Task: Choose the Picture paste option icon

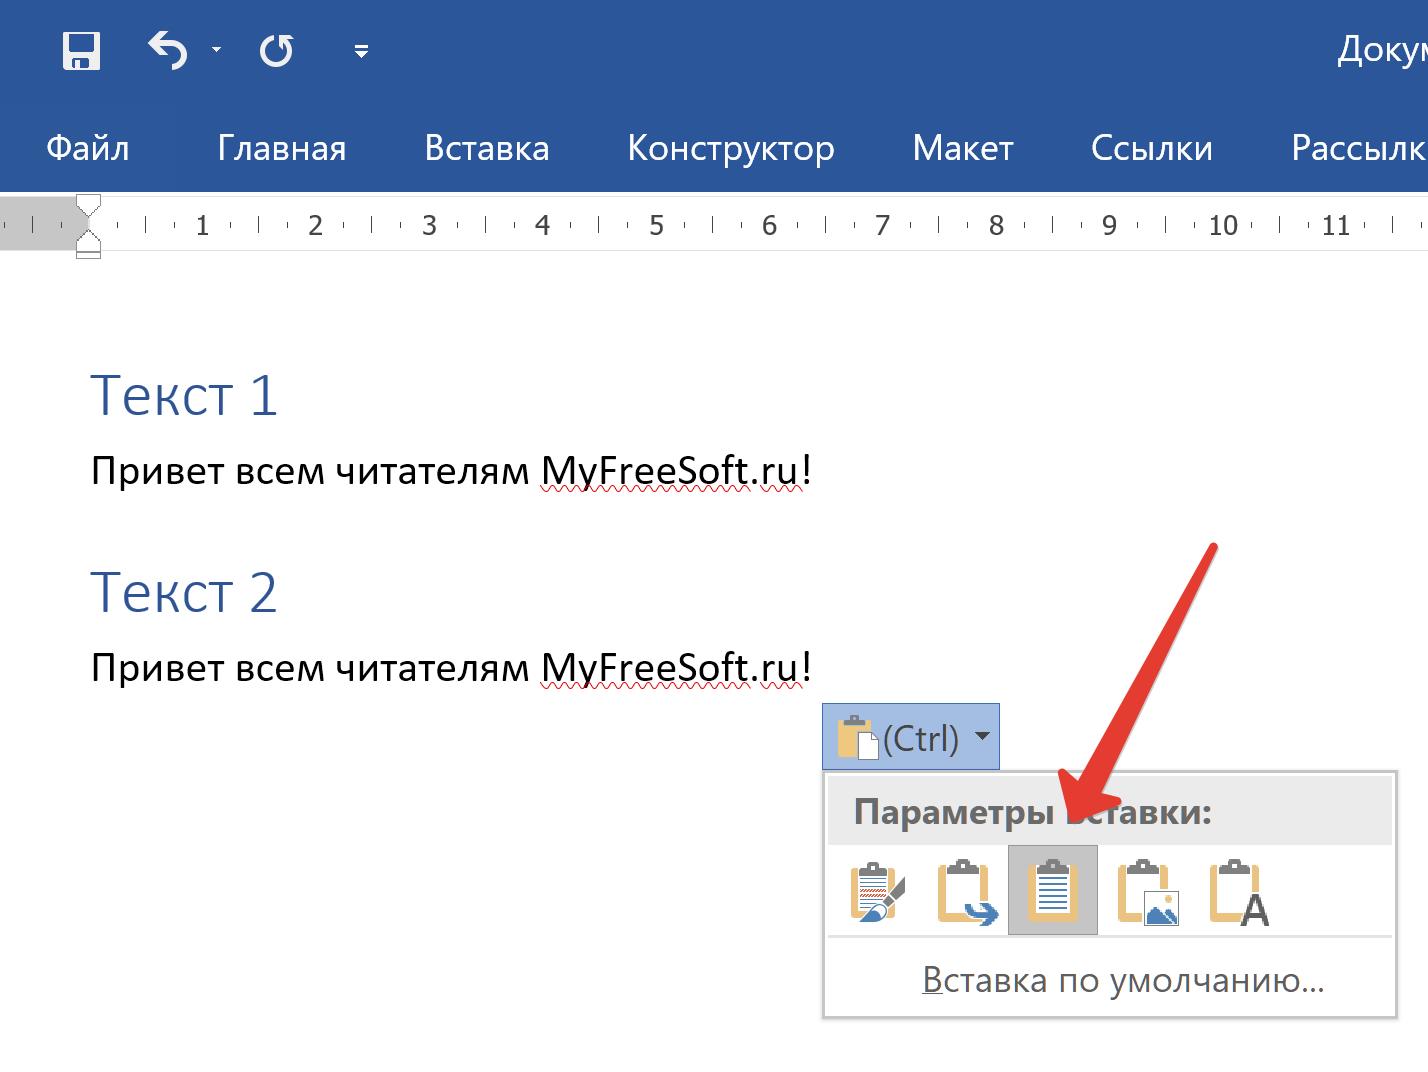Action: tap(1147, 891)
